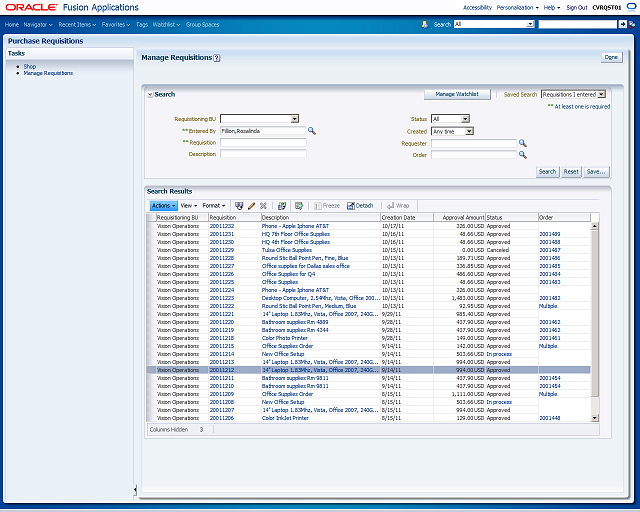Viewport: 640px width, 512px height.
Task: Open Manage Requisitions task link
Action: click(48, 73)
